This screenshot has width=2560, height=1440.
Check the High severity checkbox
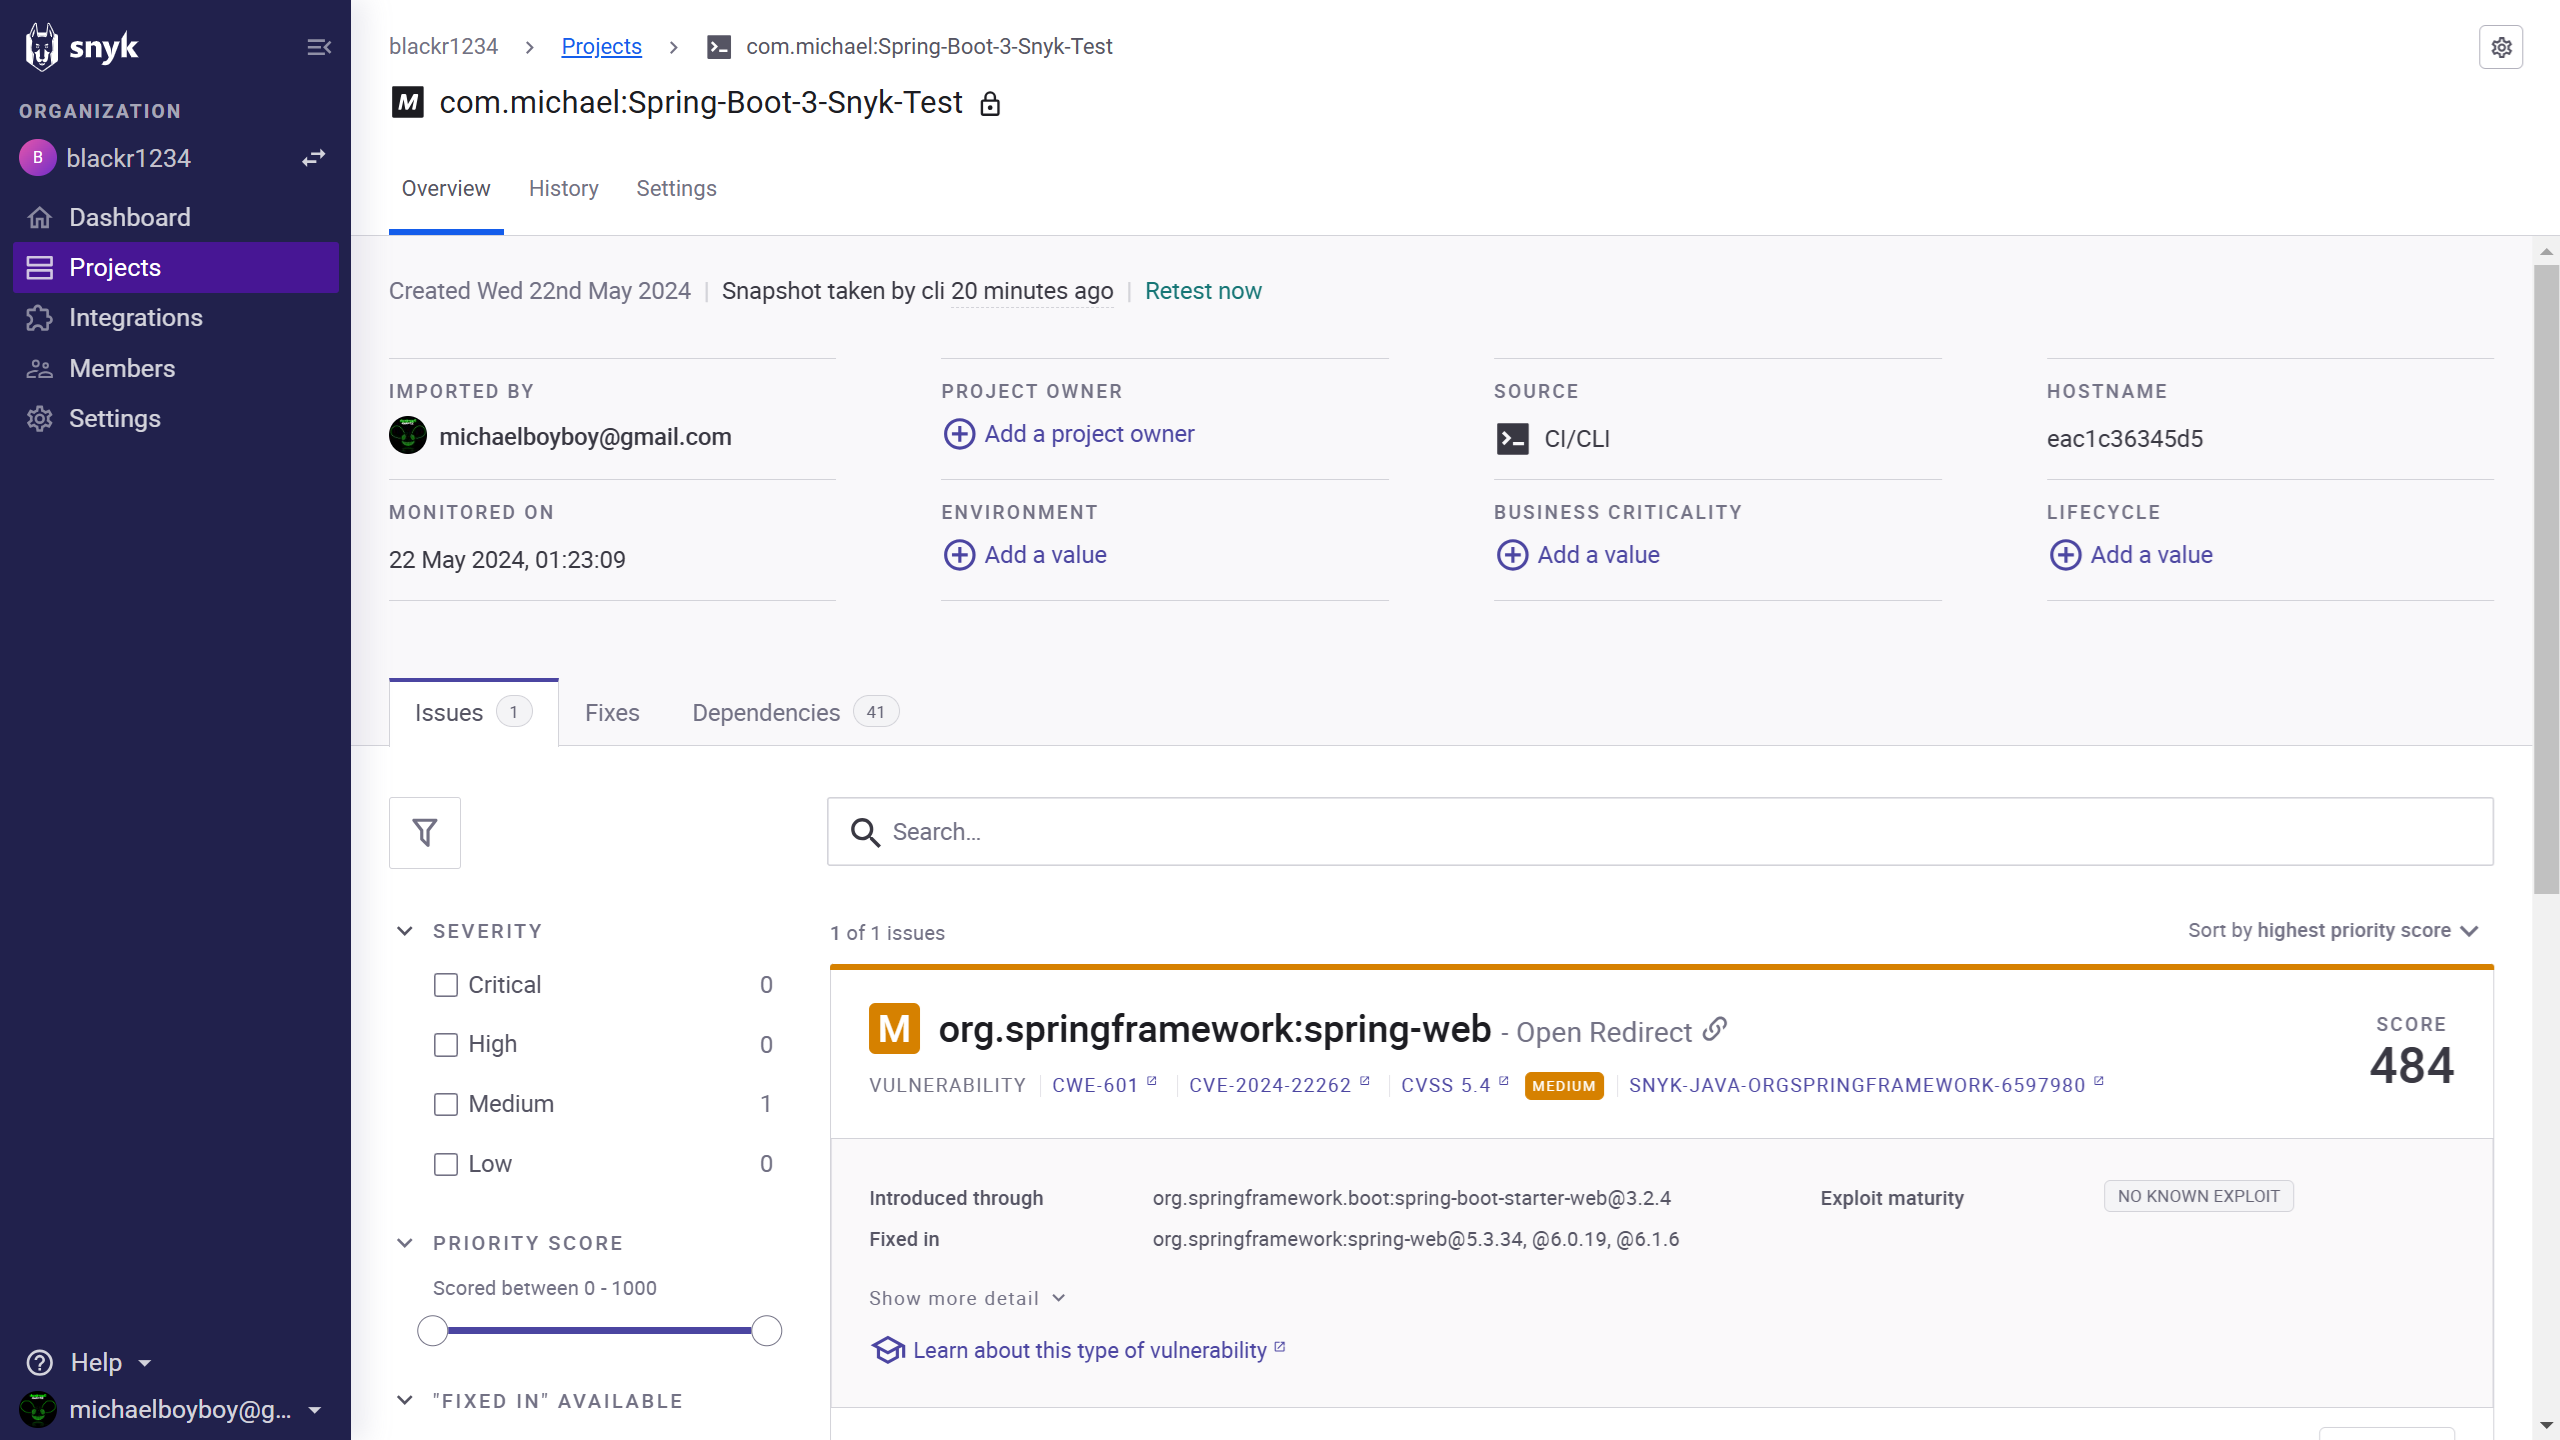pyautogui.click(x=446, y=1045)
